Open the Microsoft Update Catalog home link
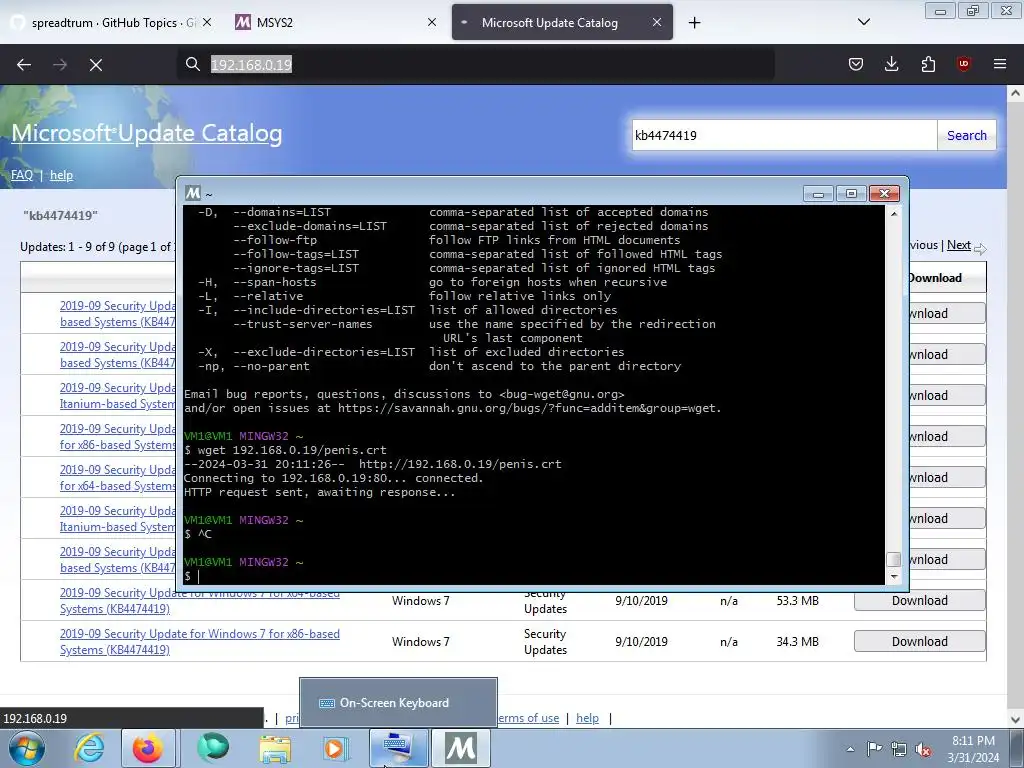Image resolution: width=1024 pixels, height=768 pixels. [x=147, y=133]
